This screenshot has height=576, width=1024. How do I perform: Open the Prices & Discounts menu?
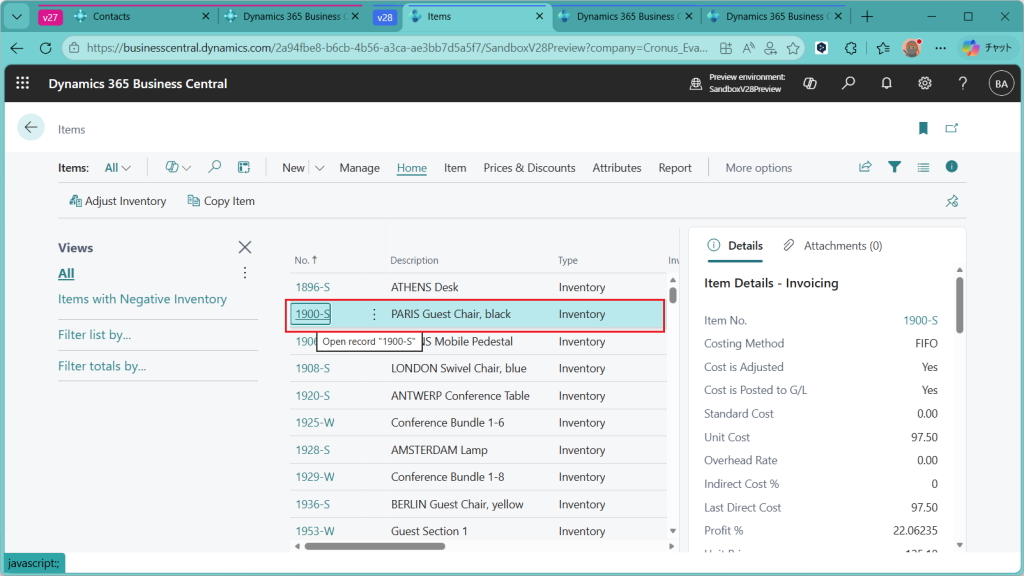tap(529, 168)
